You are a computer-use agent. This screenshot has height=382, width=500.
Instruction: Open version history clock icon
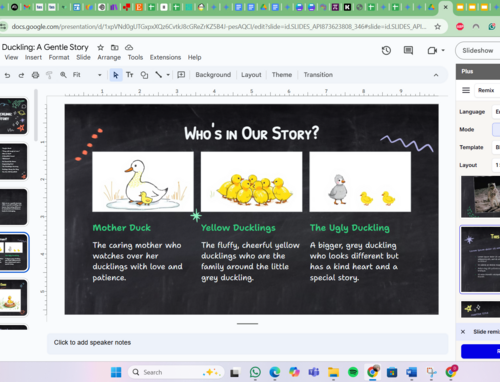[386, 50]
